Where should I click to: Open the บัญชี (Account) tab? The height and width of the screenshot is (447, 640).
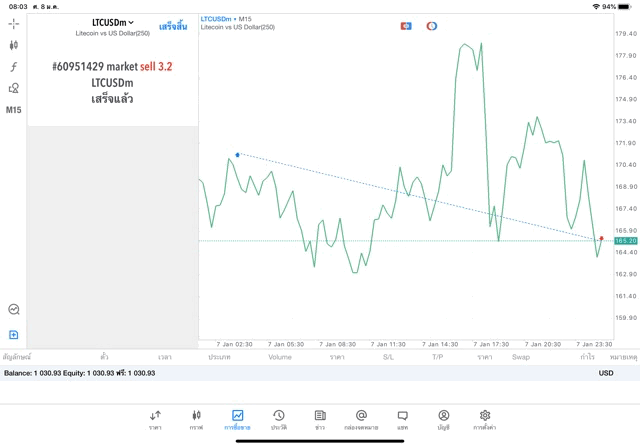pyautogui.click(x=444, y=420)
